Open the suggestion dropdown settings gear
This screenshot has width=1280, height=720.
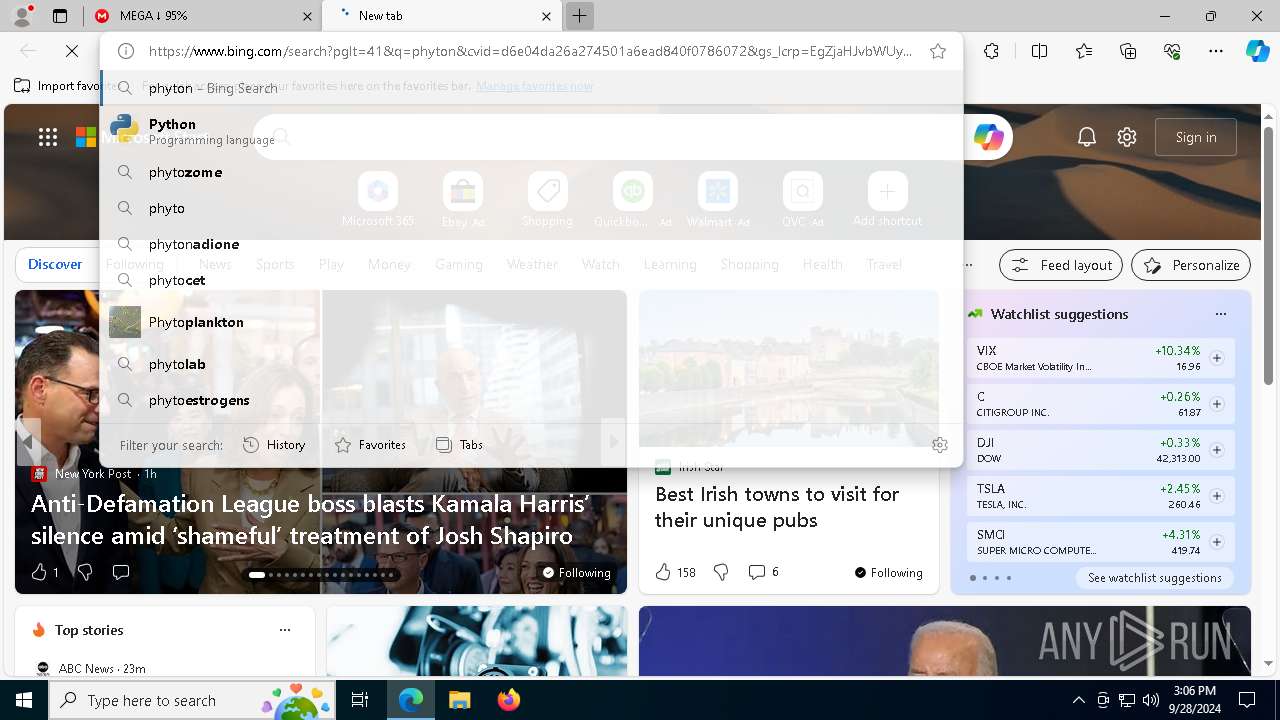point(939,445)
